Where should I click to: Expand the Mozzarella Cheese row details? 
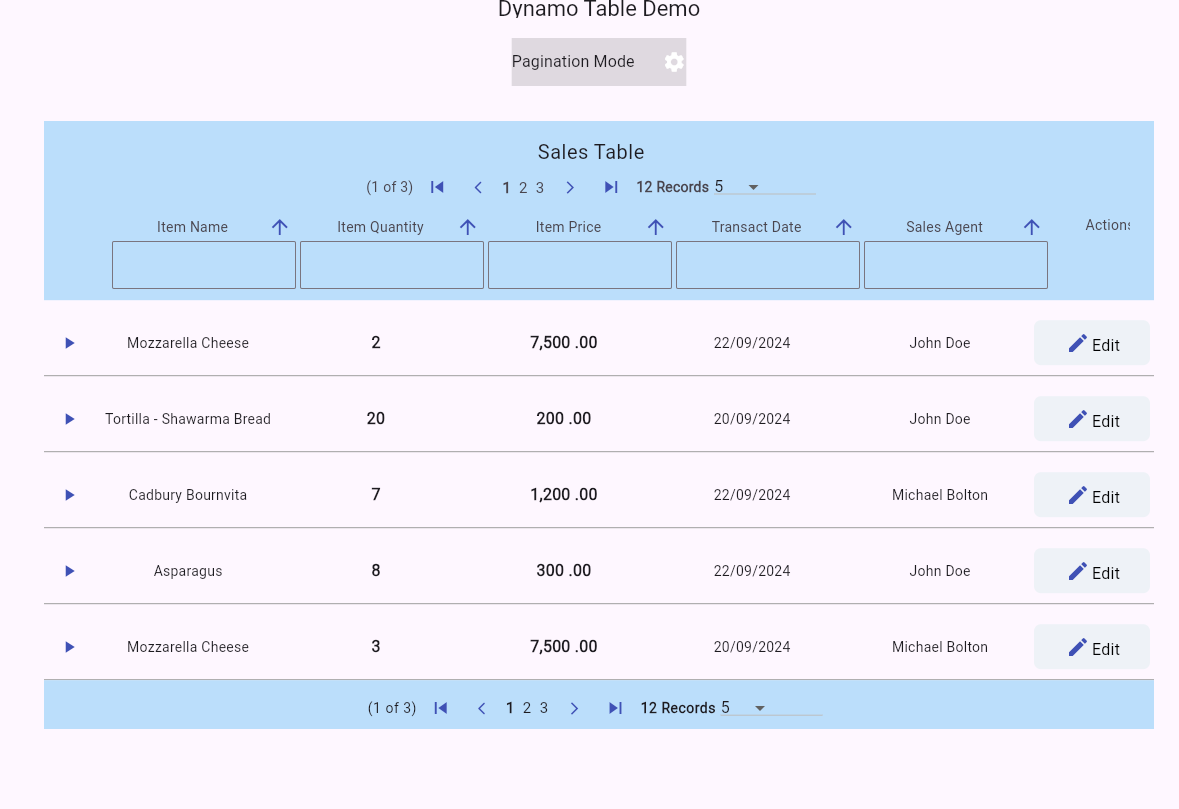[x=69, y=343]
